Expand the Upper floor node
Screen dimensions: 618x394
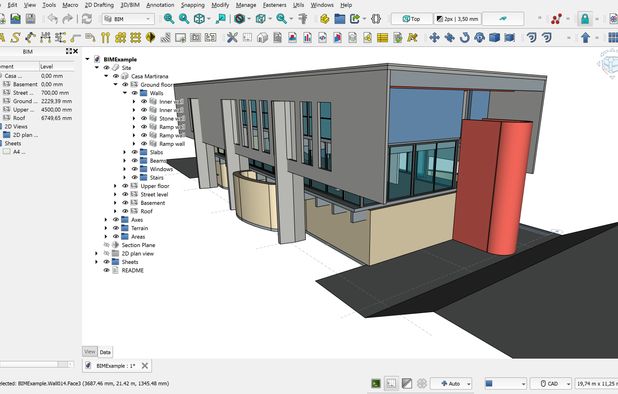115,186
